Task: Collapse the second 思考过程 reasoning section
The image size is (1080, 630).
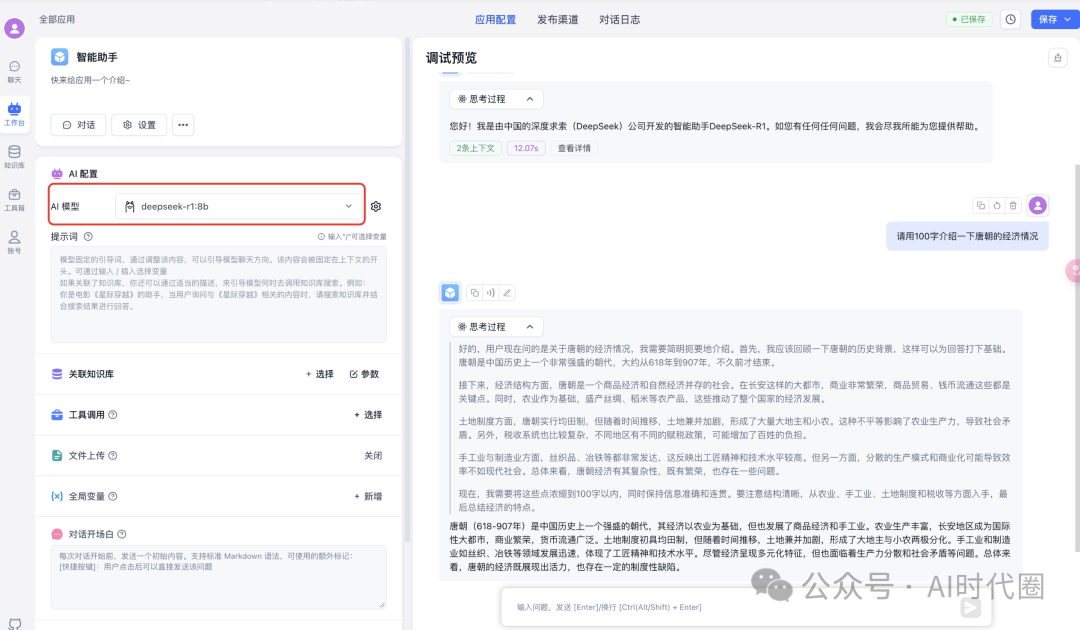Action: click(x=496, y=326)
